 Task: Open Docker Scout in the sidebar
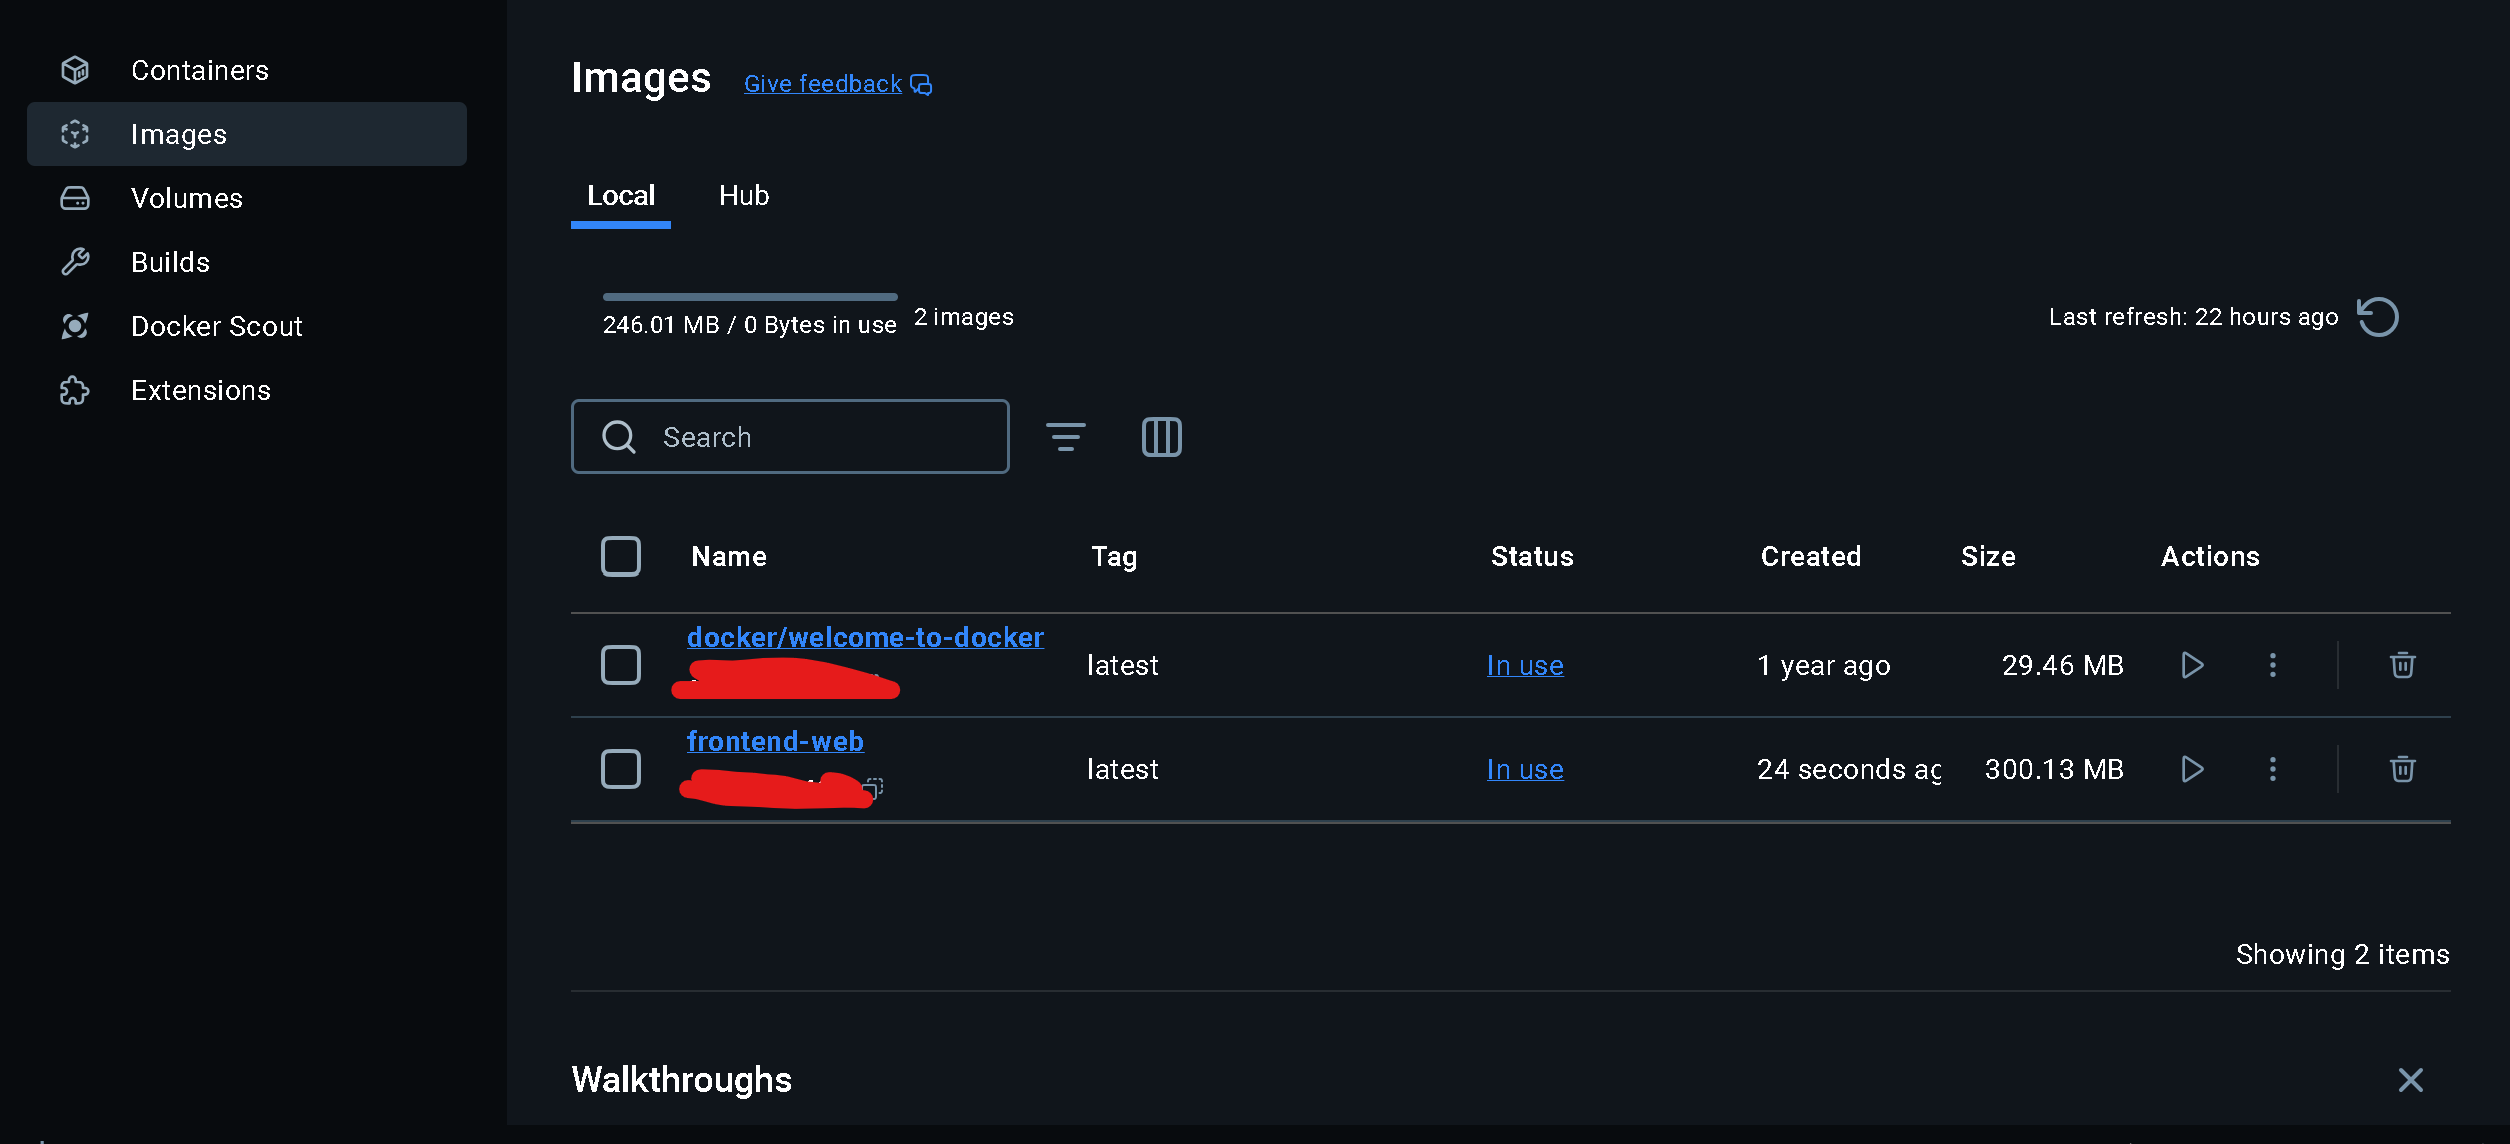coord(247,326)
